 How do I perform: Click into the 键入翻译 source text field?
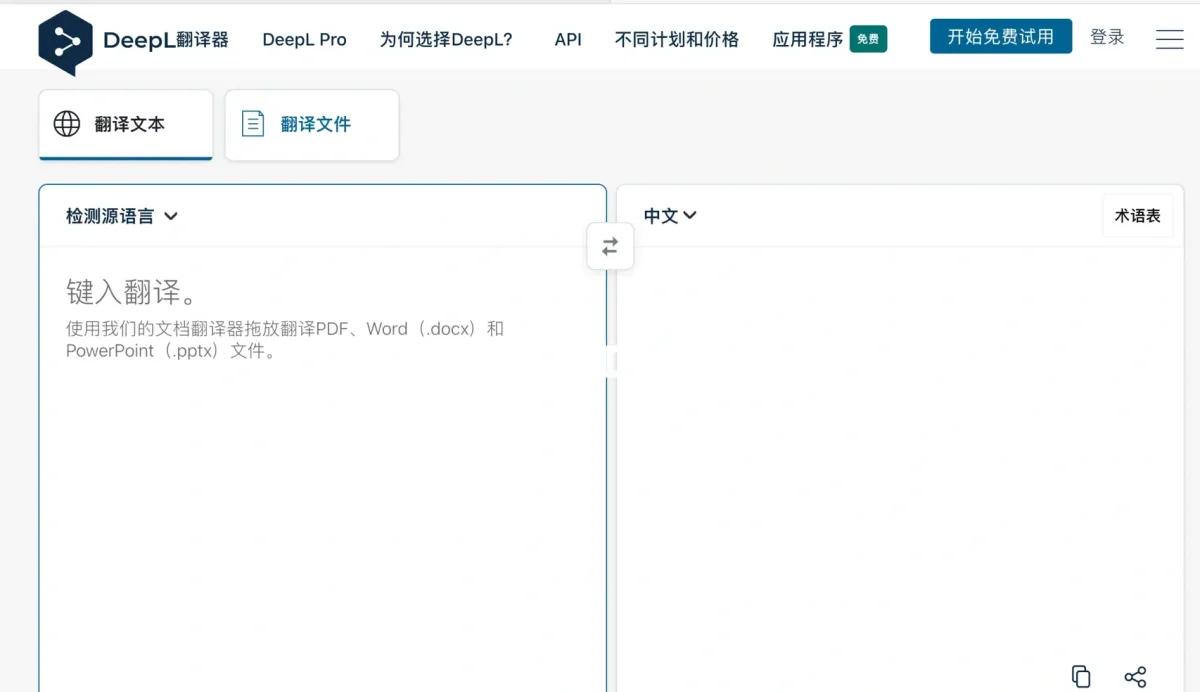click(x=323, y=470)
